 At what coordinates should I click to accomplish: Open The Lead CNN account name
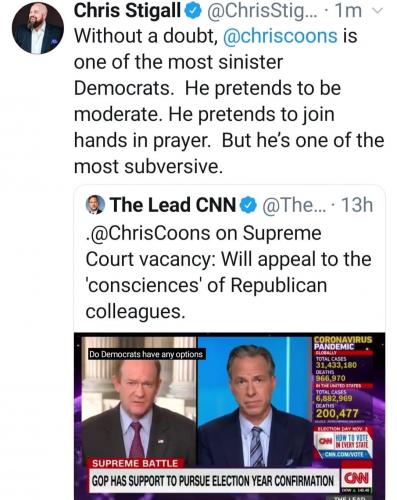[x=173, y=205]
